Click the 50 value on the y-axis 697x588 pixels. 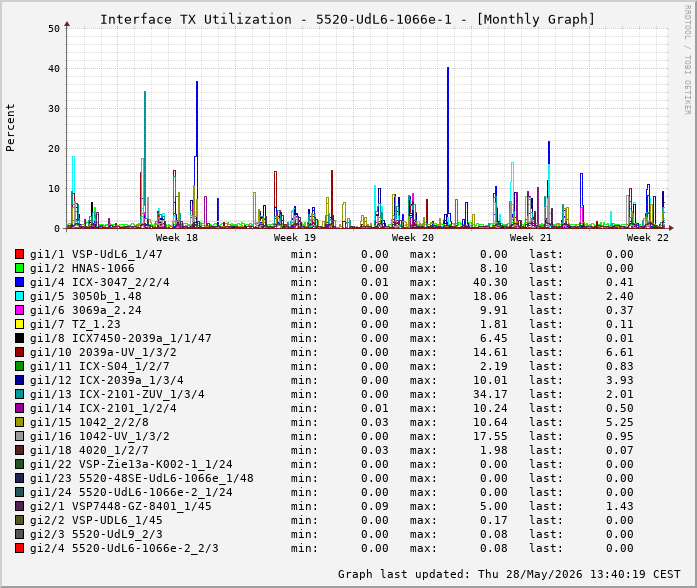tap(54, 29)
